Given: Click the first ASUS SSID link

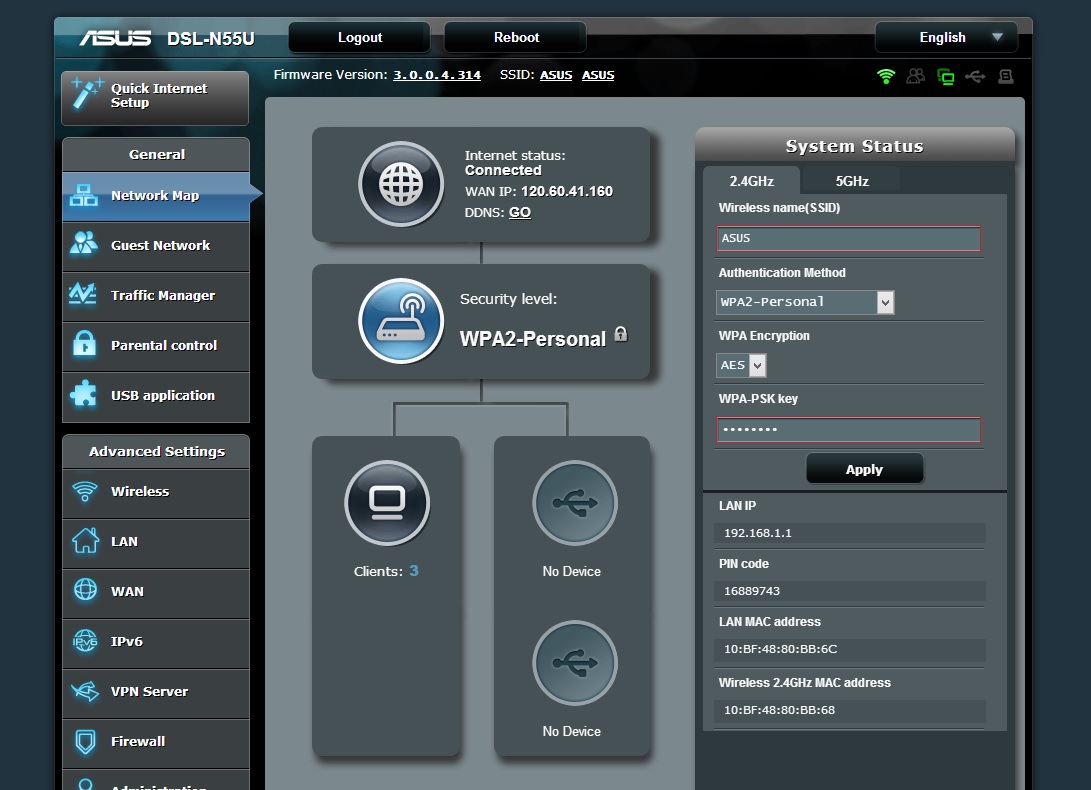Looking at the screenshot, I should click(x=556, y=75).
